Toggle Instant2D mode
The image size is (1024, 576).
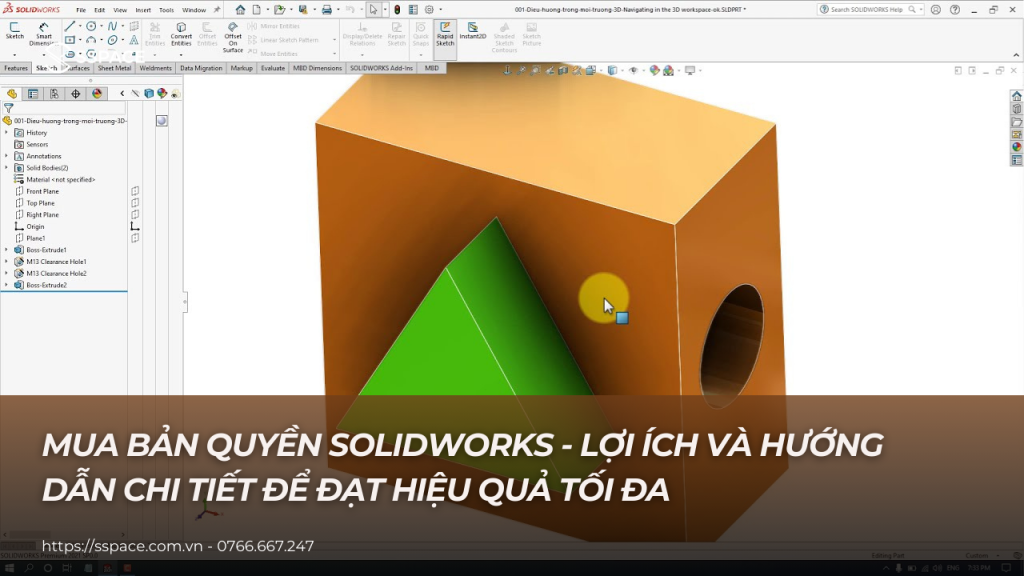[x=473, y=31]
